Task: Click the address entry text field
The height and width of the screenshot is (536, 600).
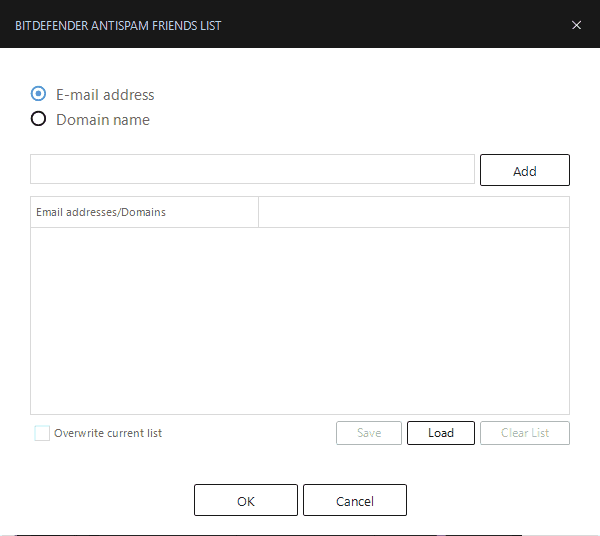Action: (253, 169)
